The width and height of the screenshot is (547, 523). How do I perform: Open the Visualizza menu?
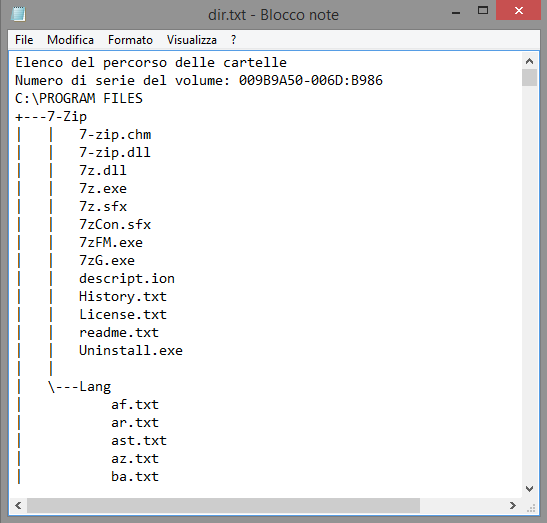tap(192, 40)
